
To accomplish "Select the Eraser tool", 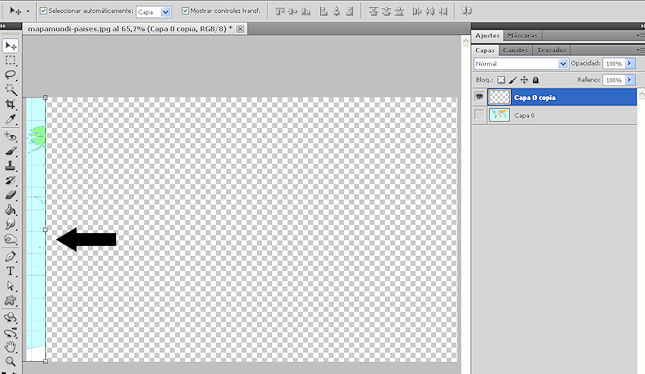I will 10,195.
